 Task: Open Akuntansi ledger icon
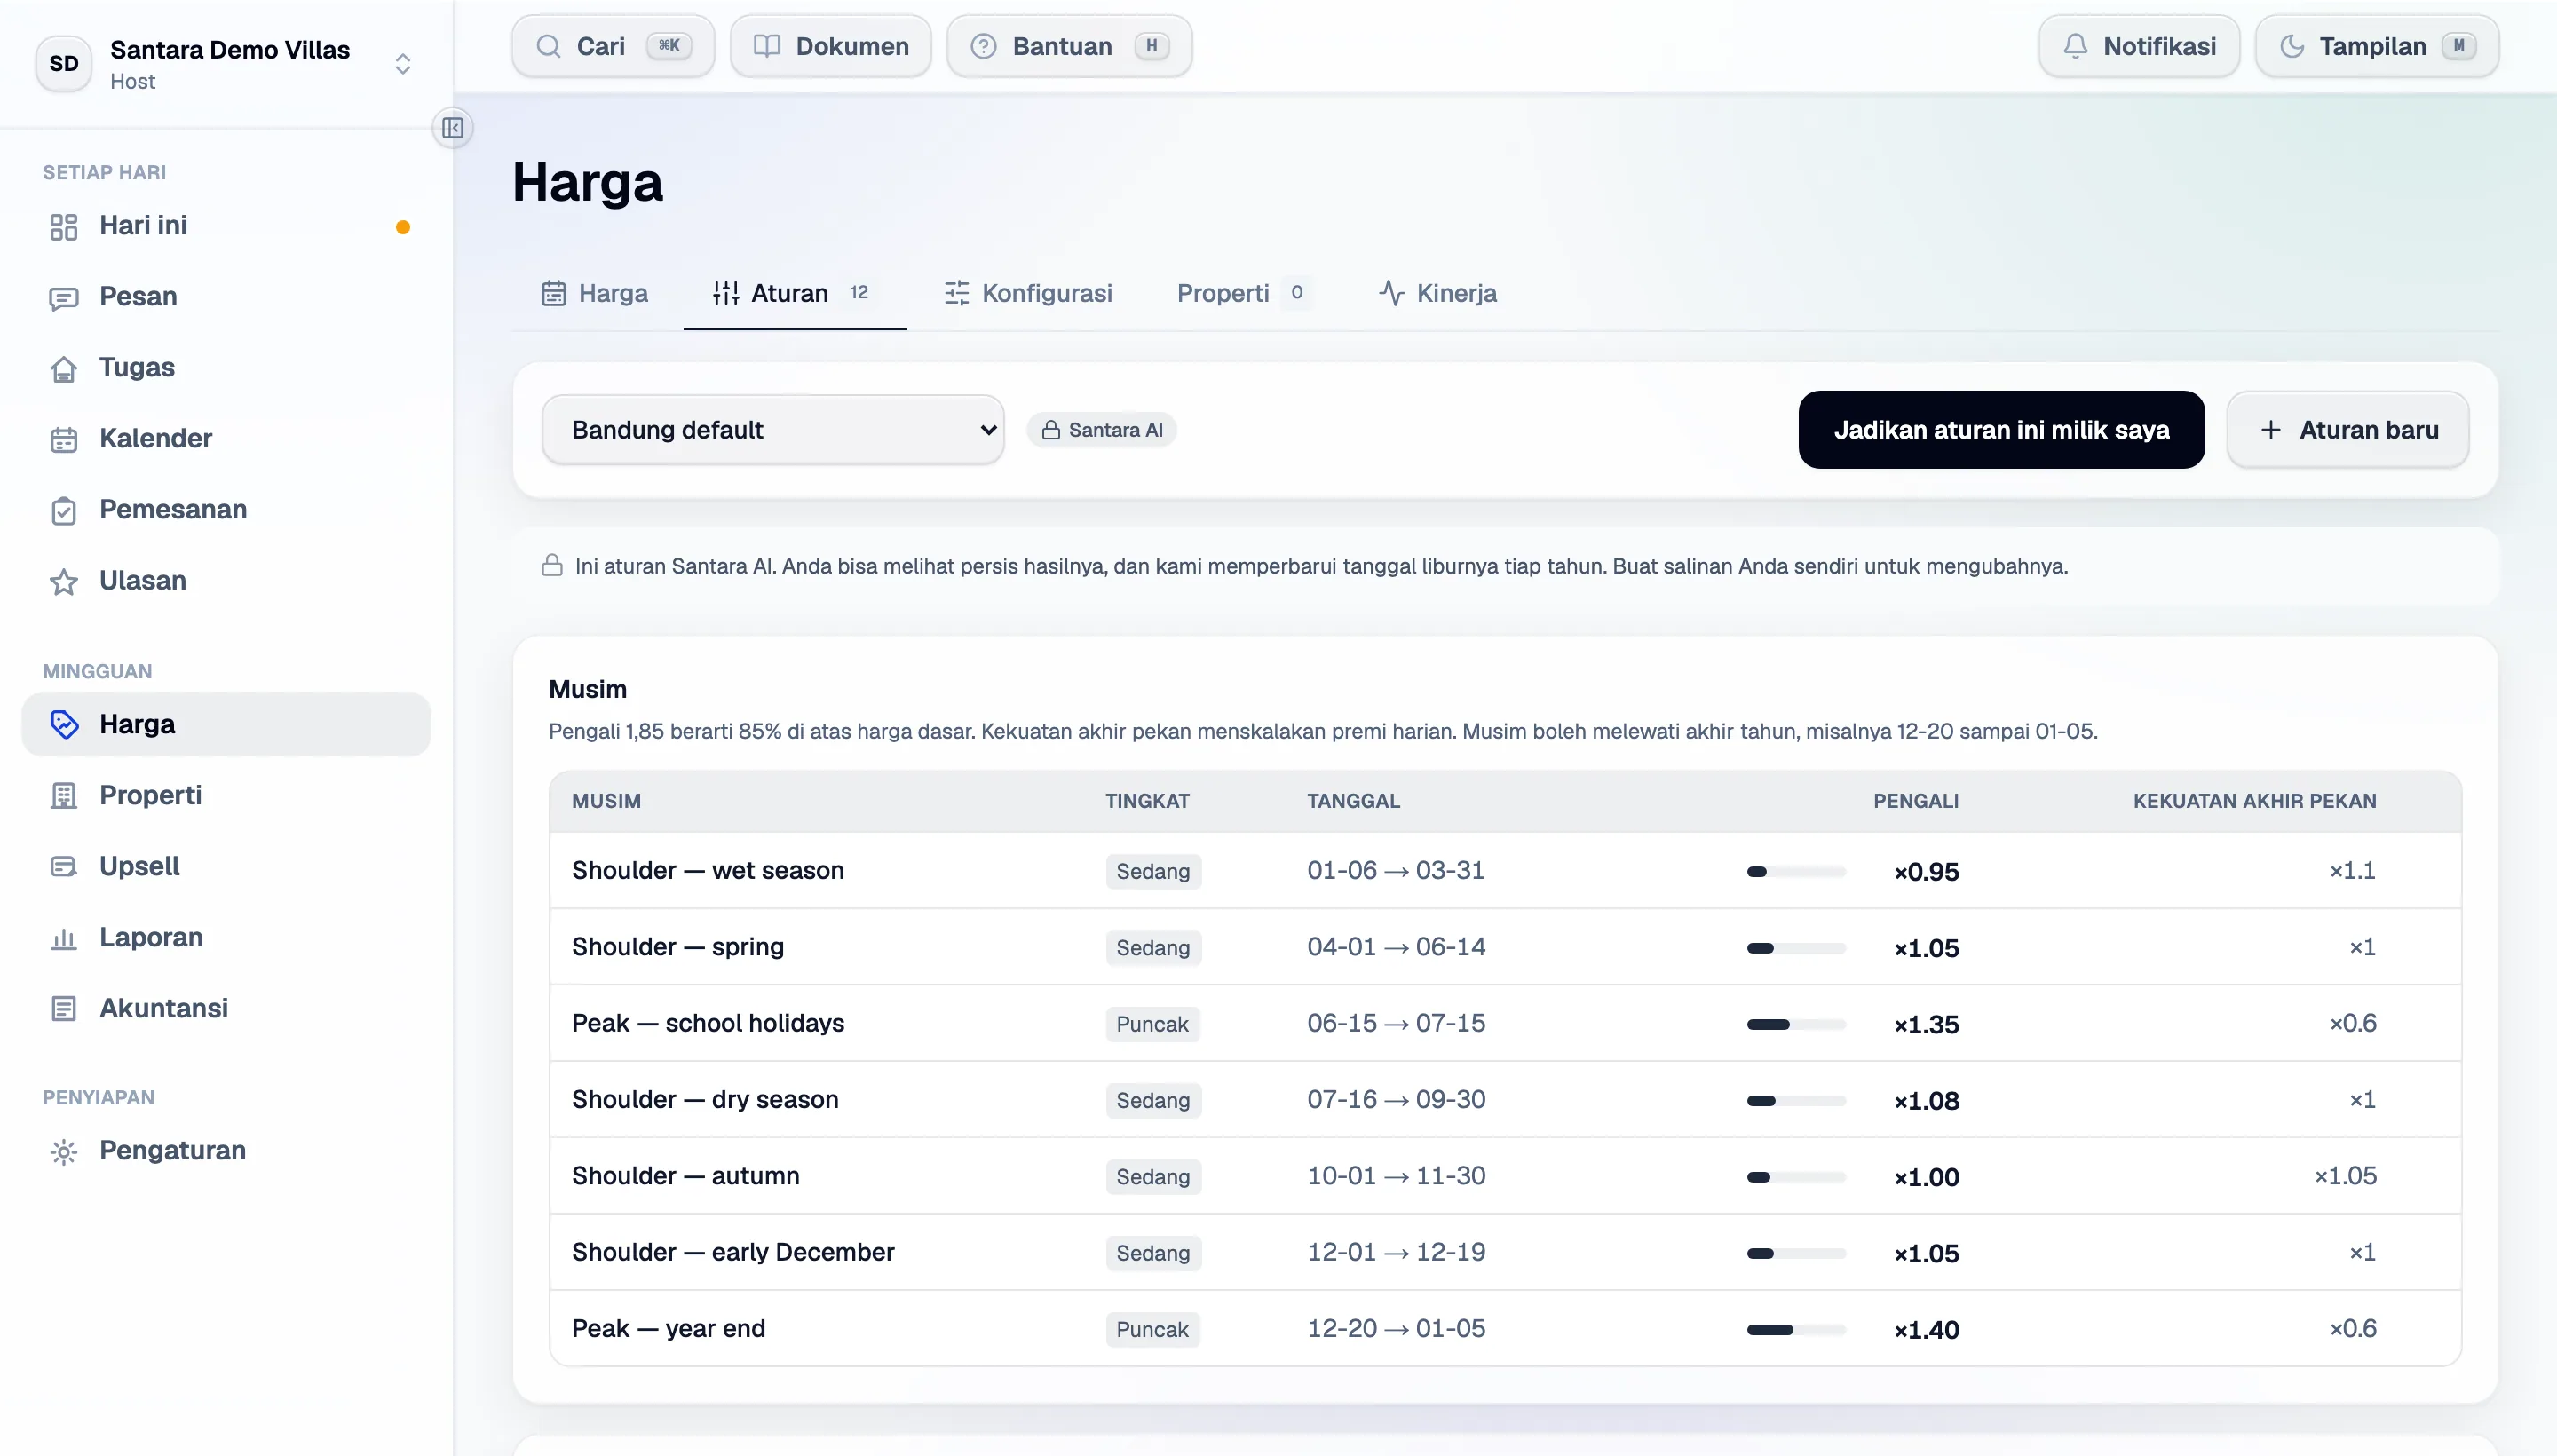[x=64, y=1009]
